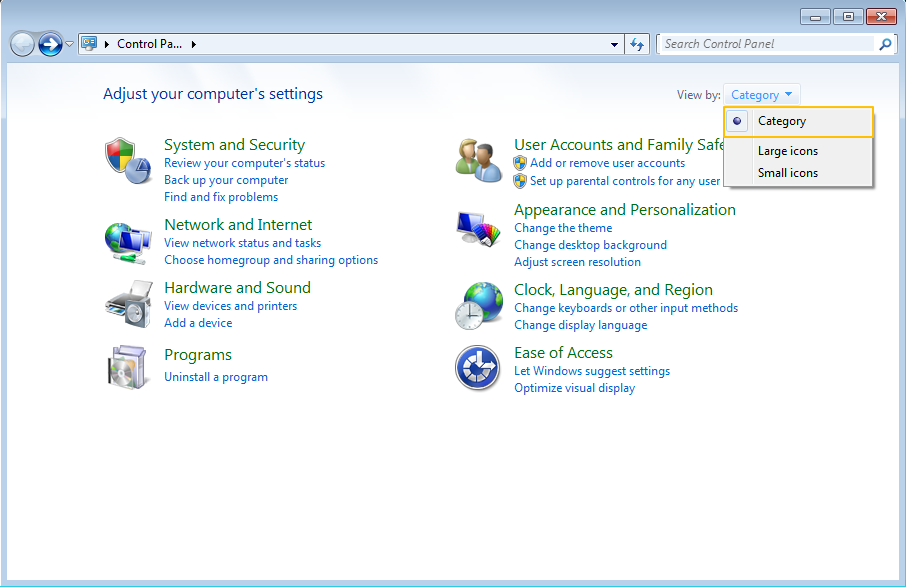Open Choose homegroup and sharing options
This screenshot has height=587, width=906.
271,260
